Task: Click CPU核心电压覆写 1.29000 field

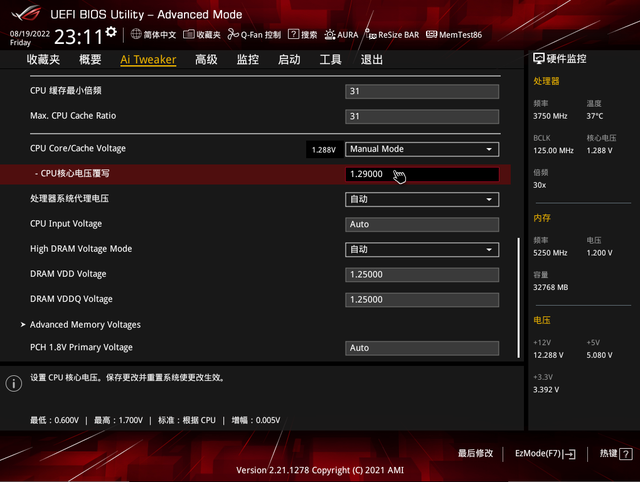Action: [422, 174]
